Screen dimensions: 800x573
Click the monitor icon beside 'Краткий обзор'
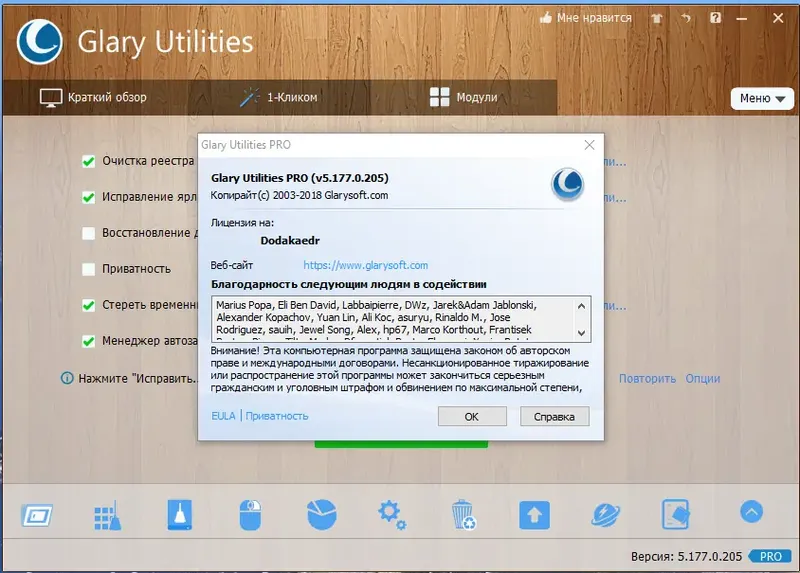click(x=51, y=97)
